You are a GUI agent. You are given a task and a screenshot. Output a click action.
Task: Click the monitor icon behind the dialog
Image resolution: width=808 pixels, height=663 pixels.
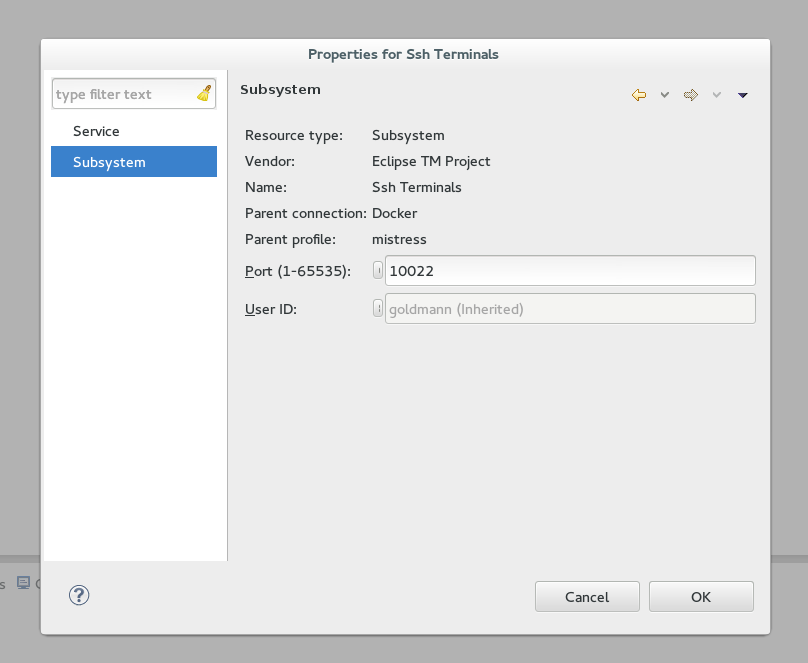23,582
